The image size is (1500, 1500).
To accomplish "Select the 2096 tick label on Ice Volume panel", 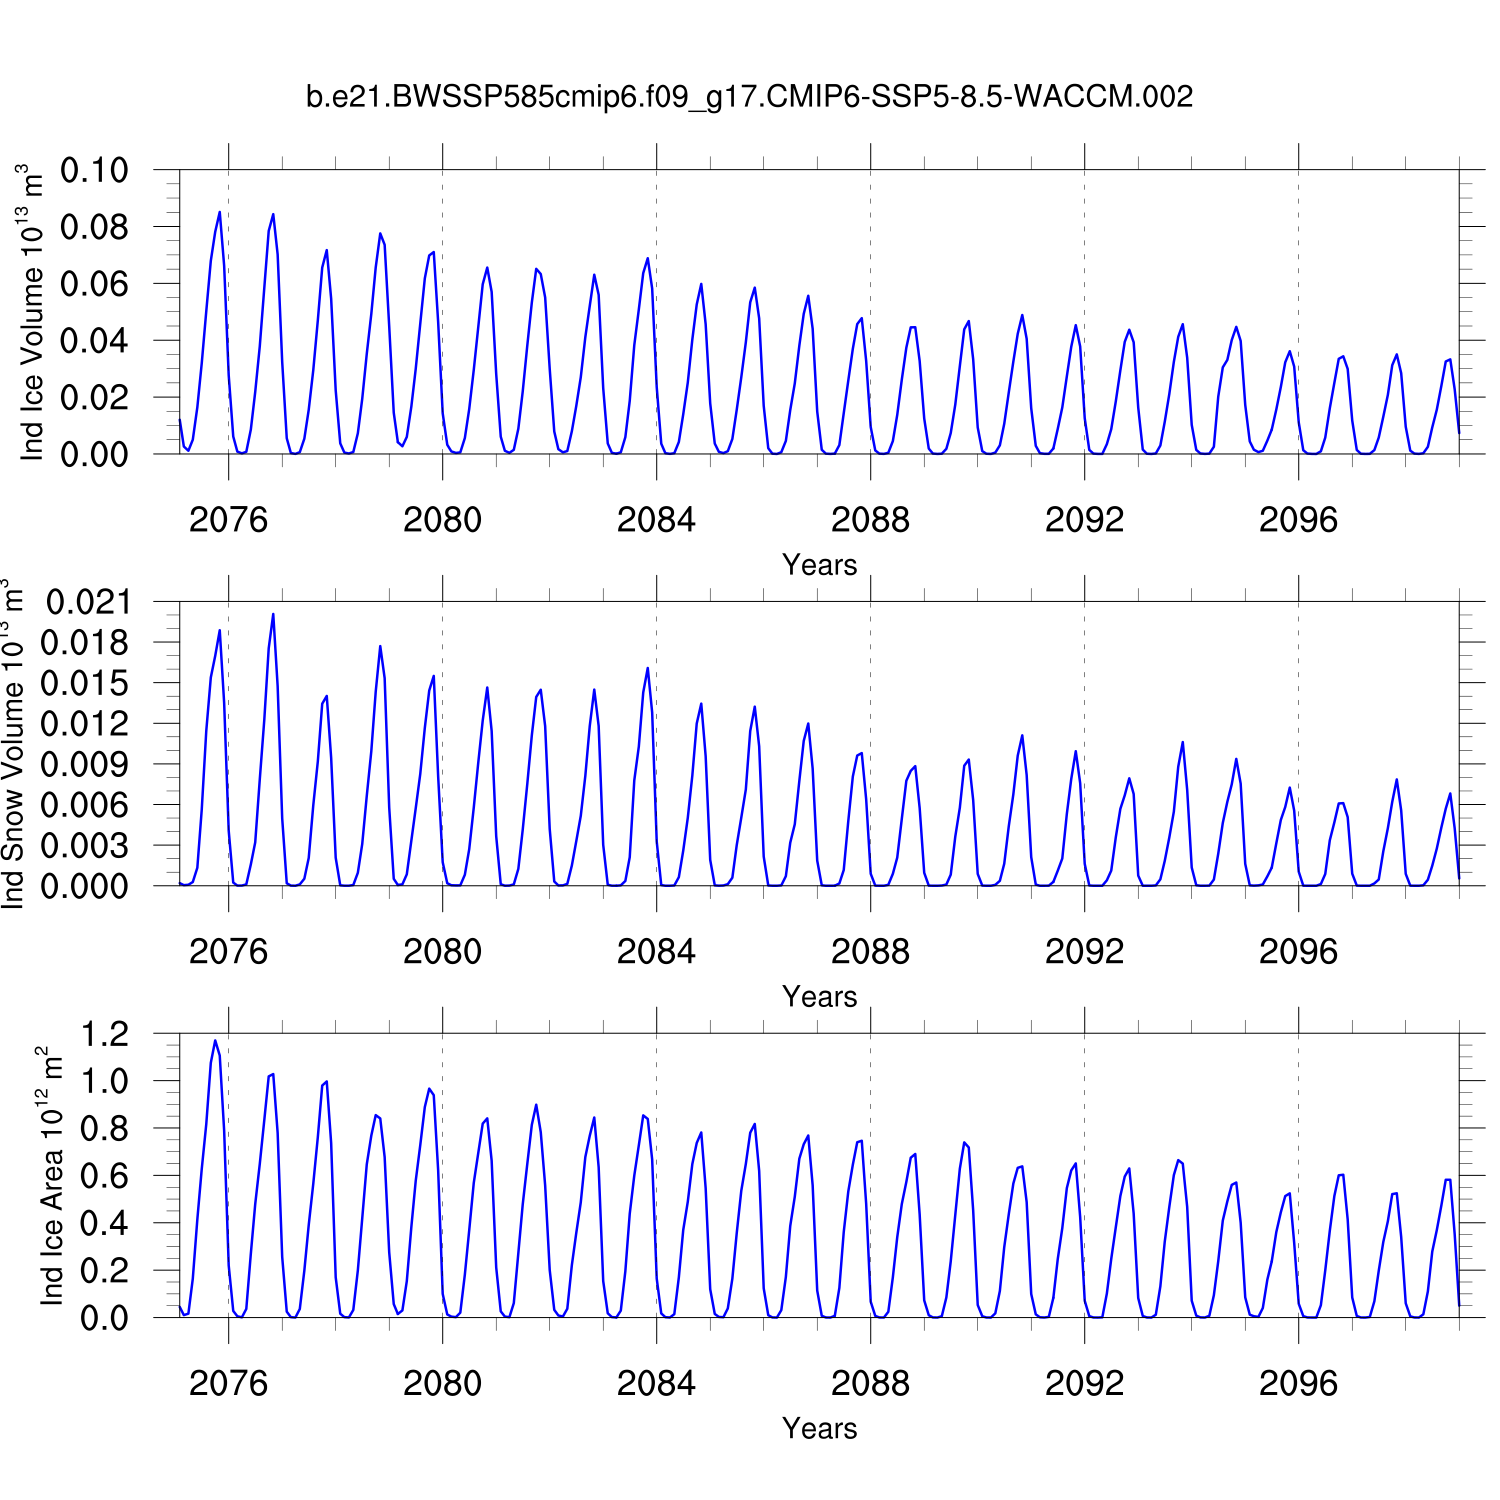I will (1298, 520).
